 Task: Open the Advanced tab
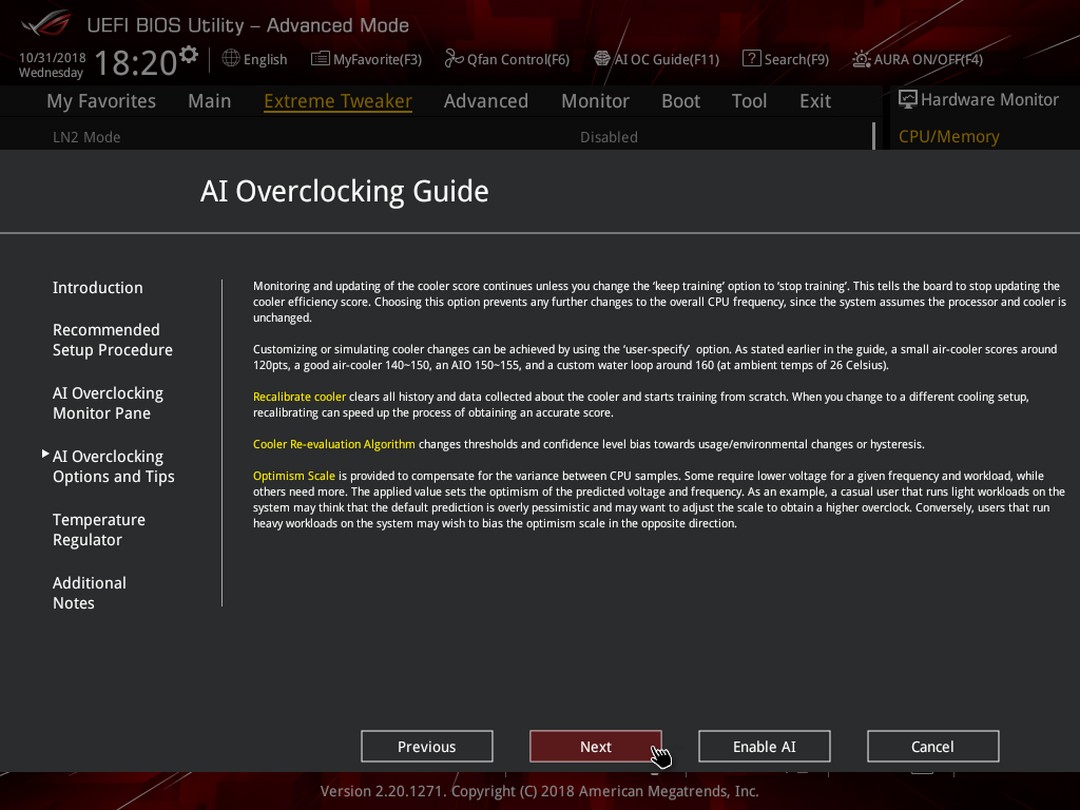(486, 101)
